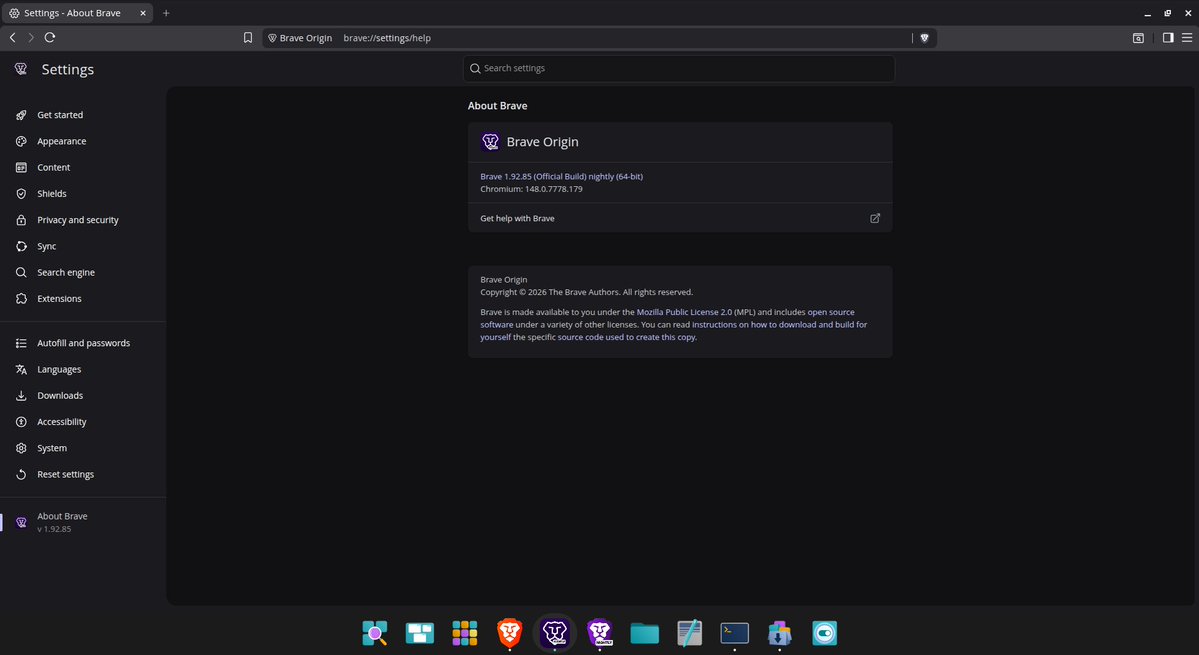This screenshot has width=1199, height=655.
Task: Open the colorful app grid launcher in dock
Action: [x=464, y=633]
